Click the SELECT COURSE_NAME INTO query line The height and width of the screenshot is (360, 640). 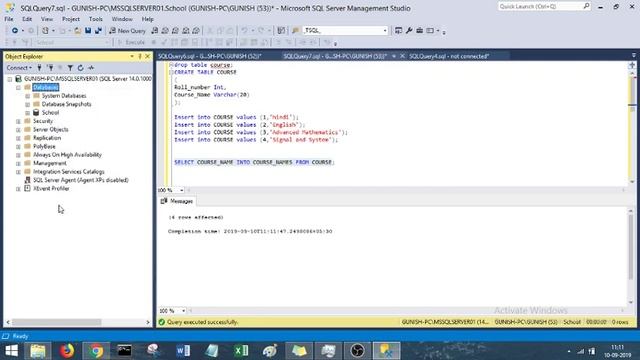tap(254, 162)
